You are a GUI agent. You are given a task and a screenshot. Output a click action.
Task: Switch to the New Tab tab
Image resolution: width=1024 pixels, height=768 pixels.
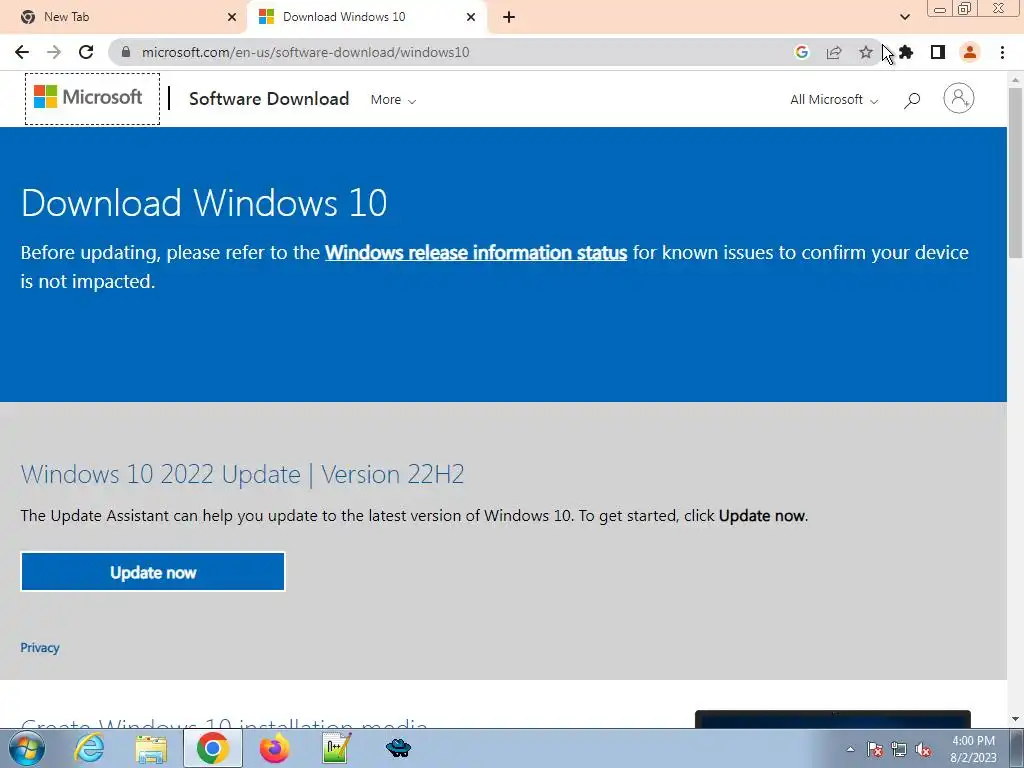tap(124, 17)
